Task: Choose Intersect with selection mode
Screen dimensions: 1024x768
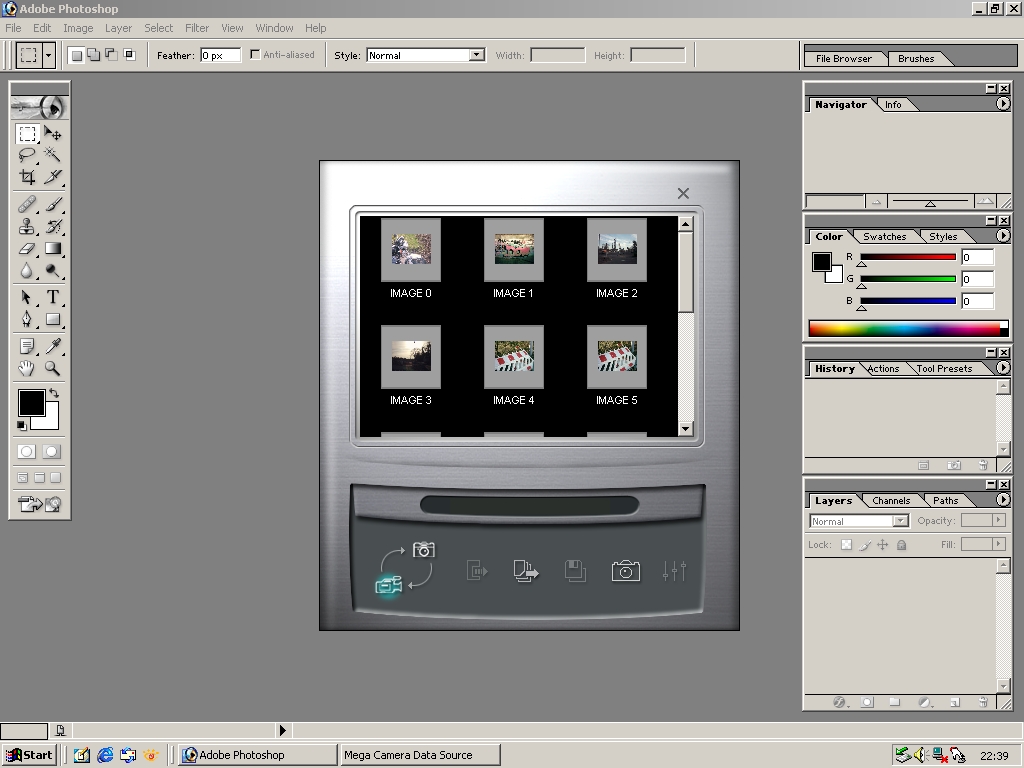Action: pos(129,56)
